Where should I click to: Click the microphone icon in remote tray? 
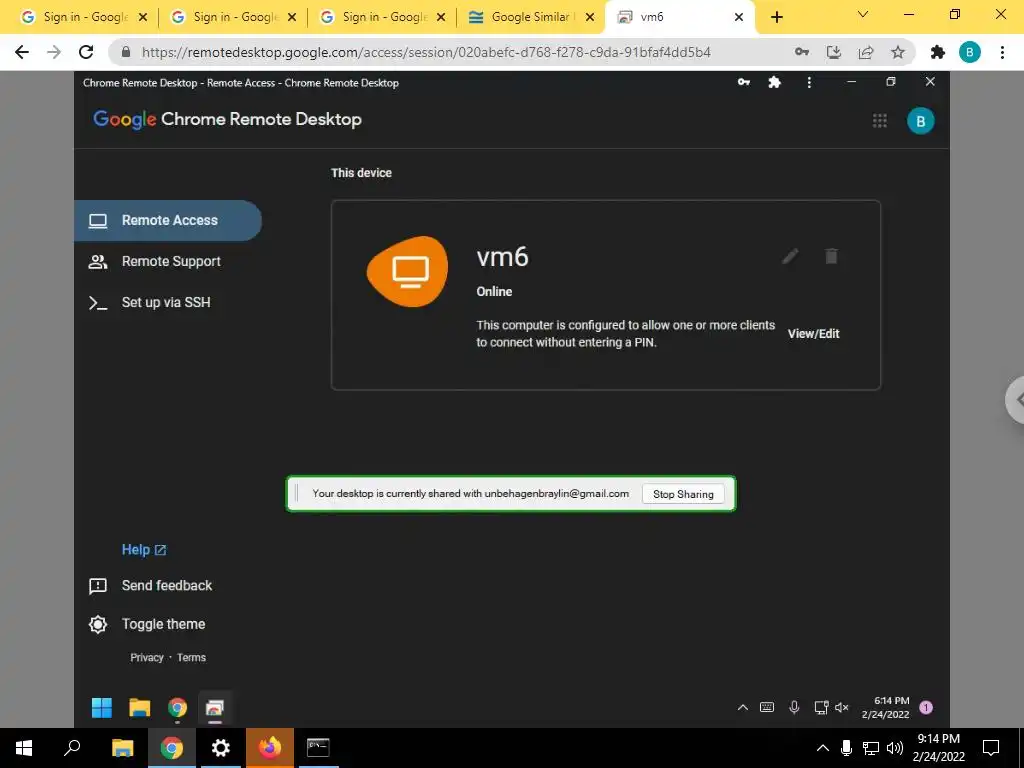[794, 707]
